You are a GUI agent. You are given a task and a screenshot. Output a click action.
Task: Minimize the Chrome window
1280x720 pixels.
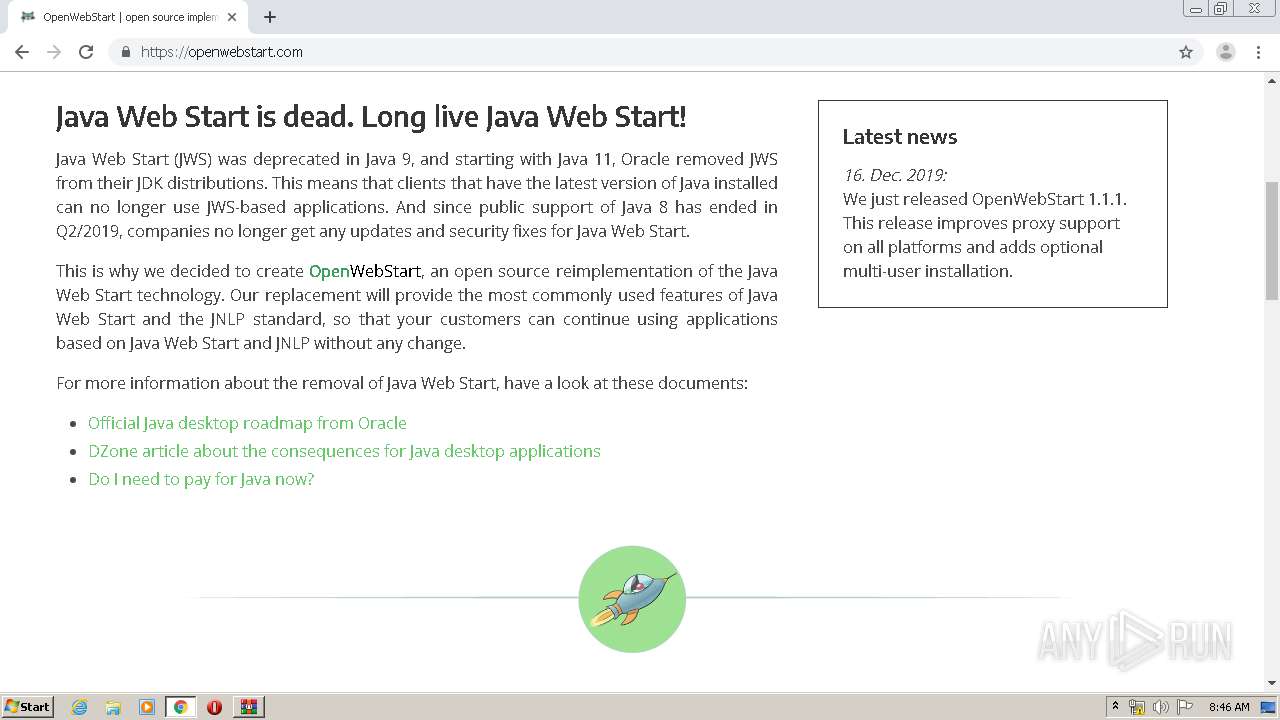coord(1196,9)
